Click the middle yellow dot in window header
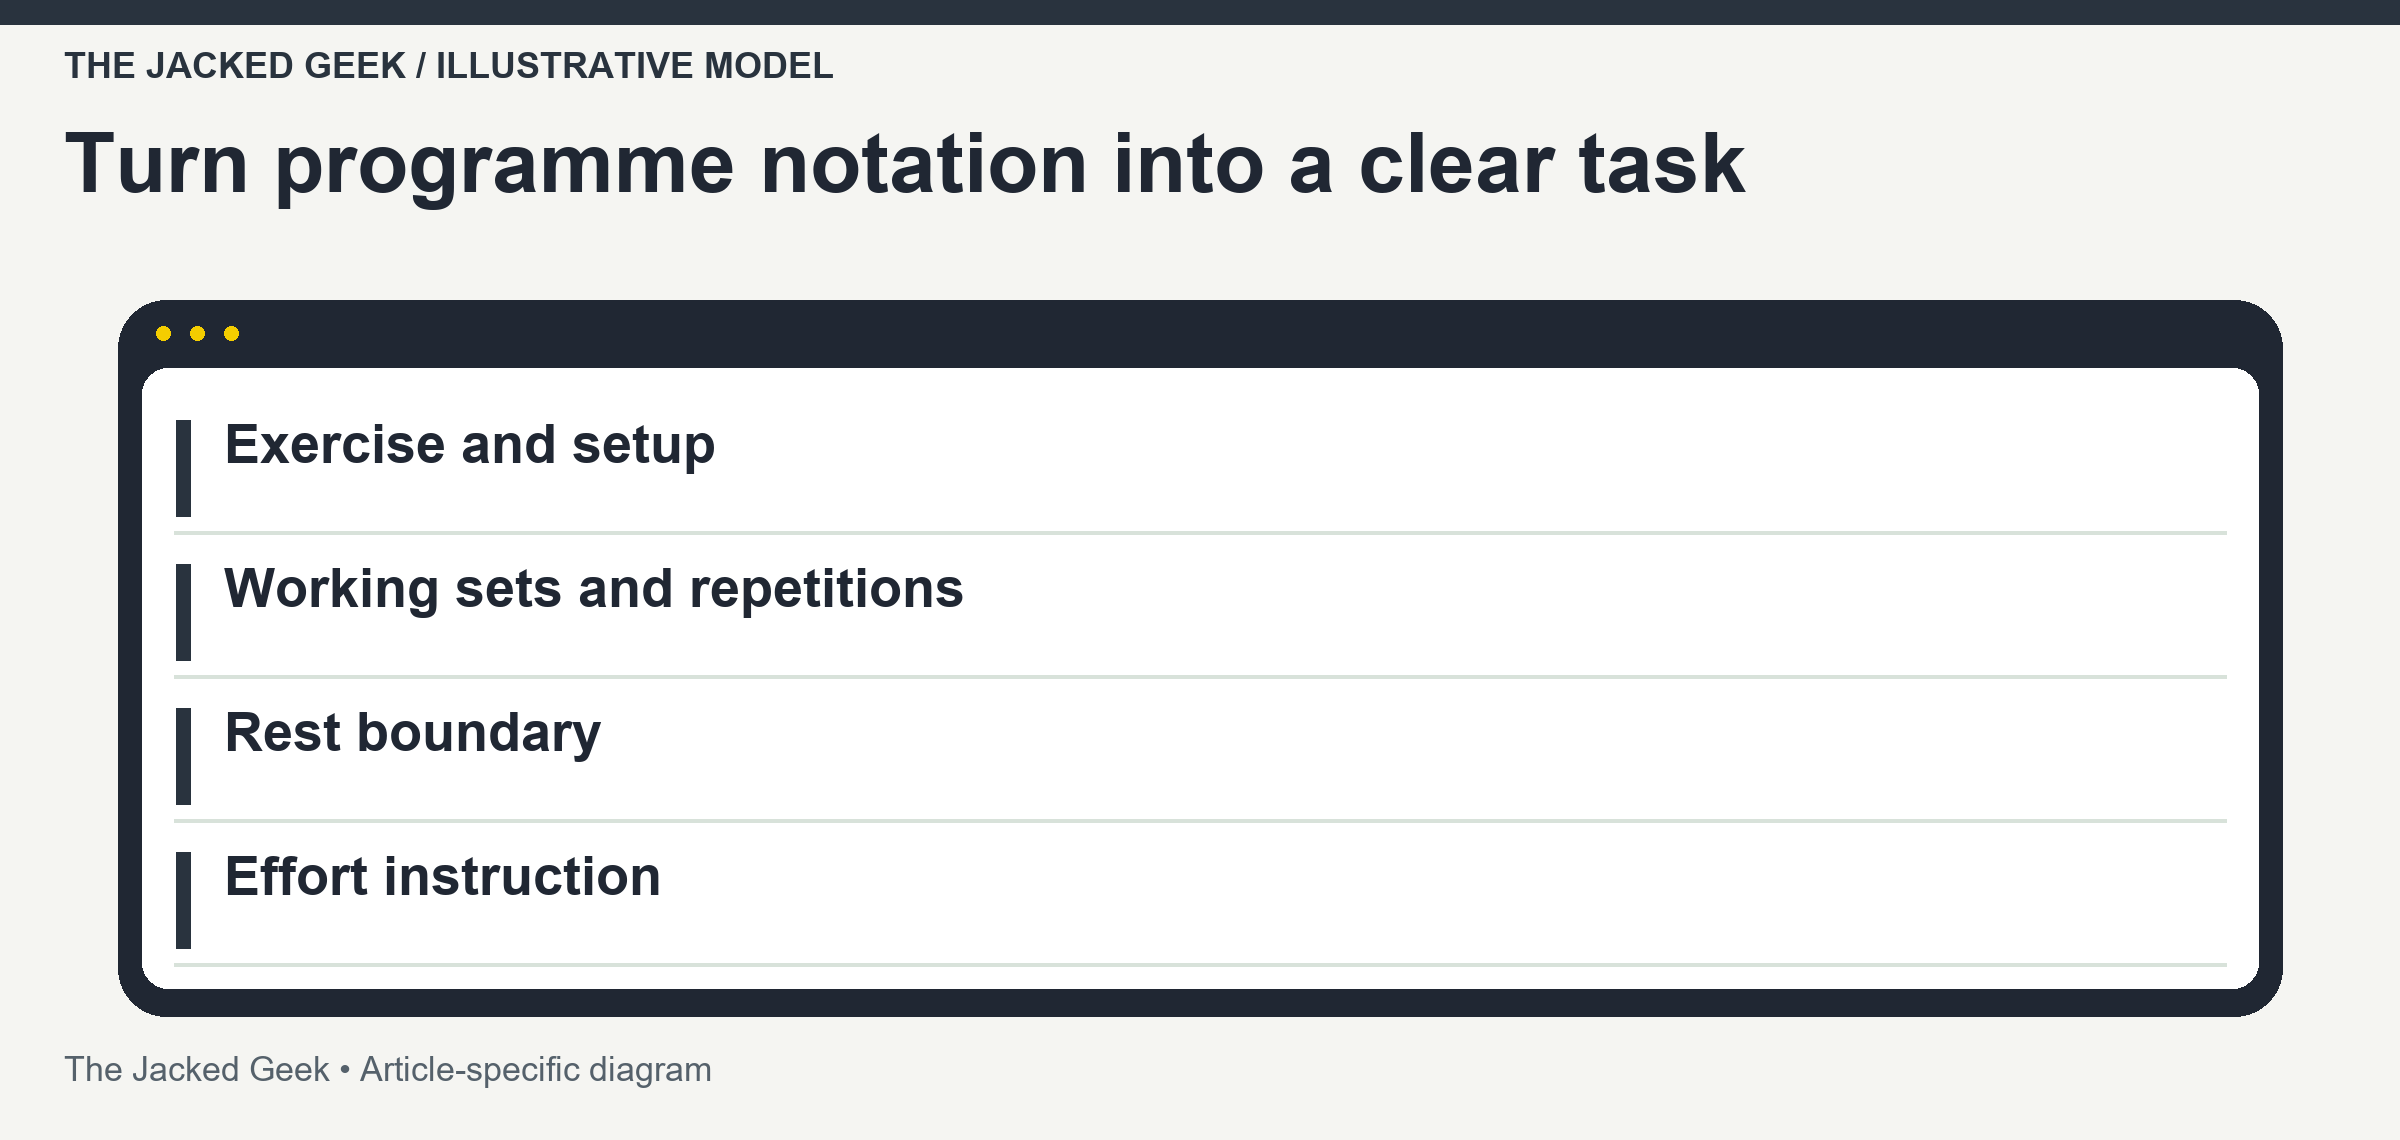 [x=198, y=333]
